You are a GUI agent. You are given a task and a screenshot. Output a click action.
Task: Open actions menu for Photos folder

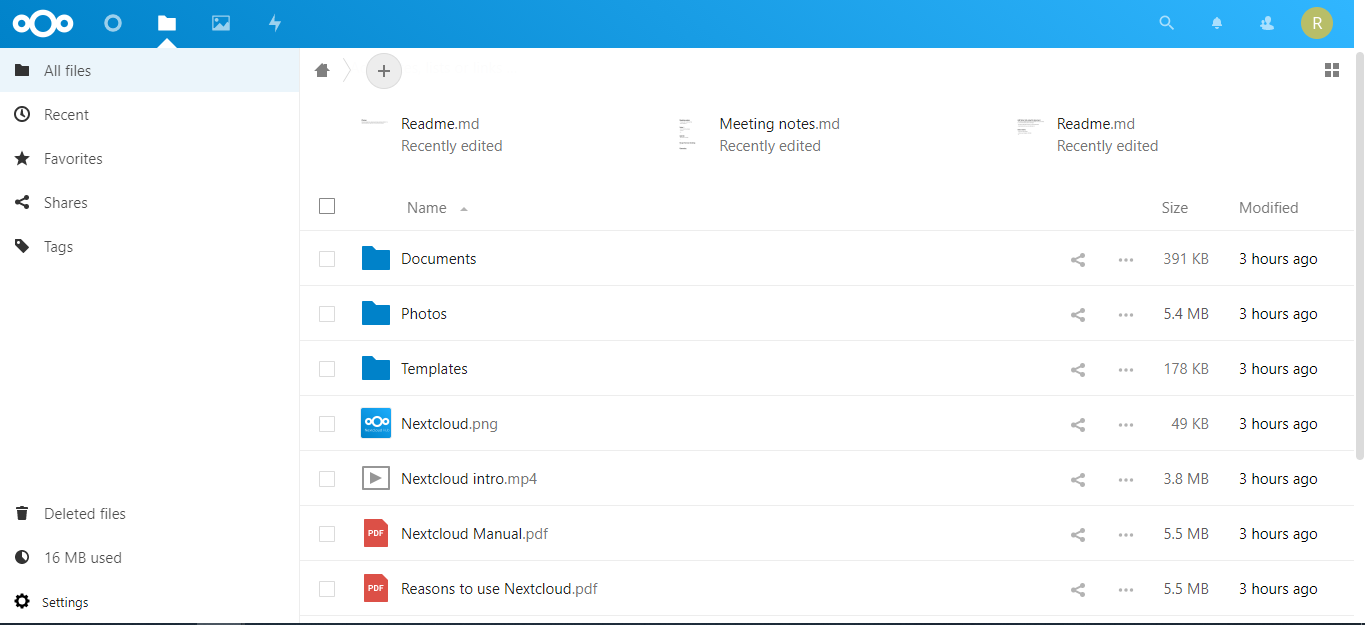click(x=1125, y=314)
